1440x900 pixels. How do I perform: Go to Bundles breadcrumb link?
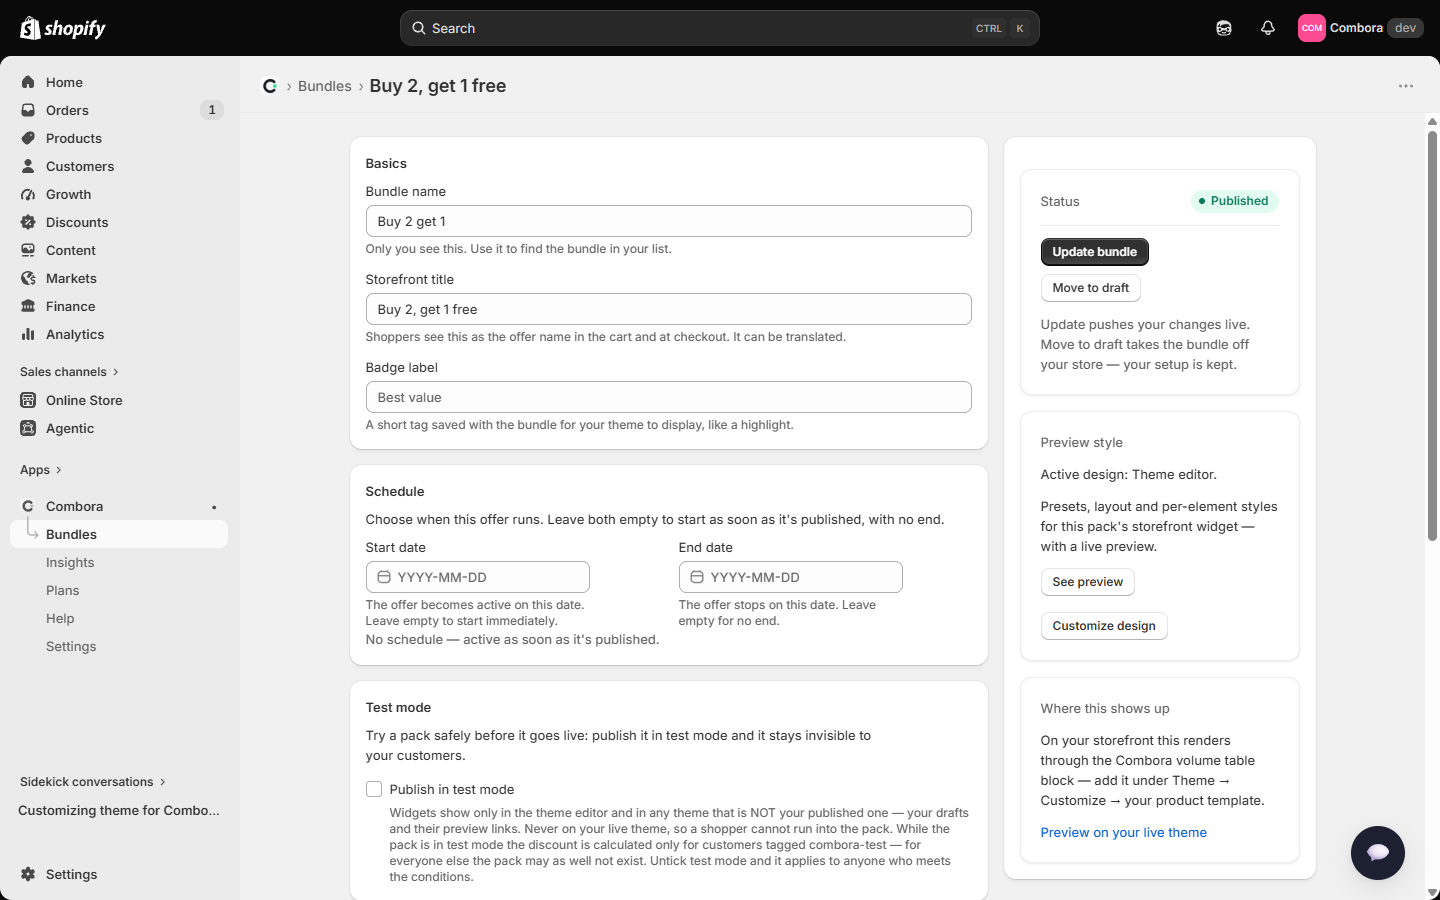(325, 86)
